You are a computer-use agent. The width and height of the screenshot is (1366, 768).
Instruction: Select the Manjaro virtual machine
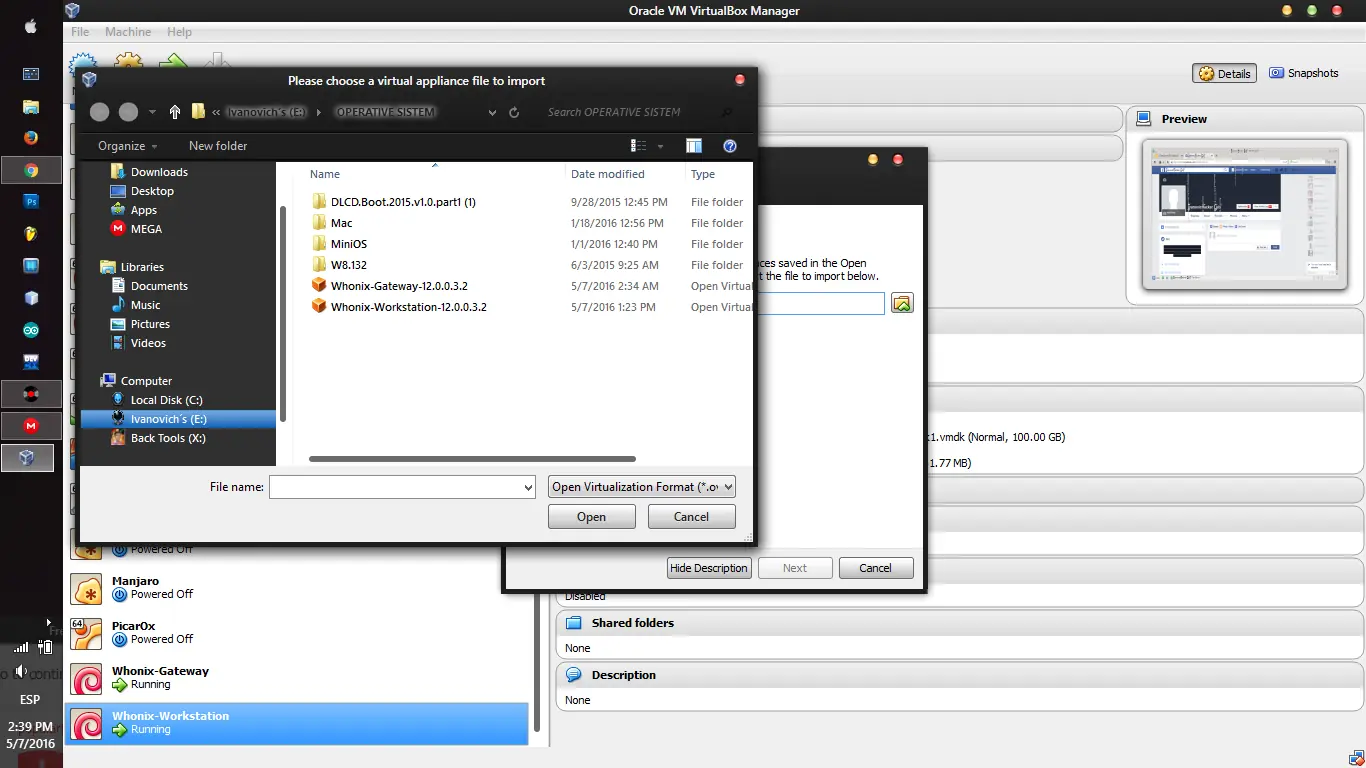click(x=298, y=588)
